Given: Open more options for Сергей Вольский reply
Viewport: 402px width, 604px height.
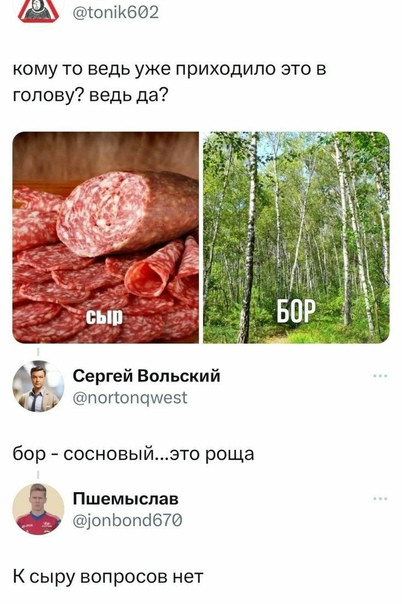Looking at the screenshot, I should click(x=380, y=376).
